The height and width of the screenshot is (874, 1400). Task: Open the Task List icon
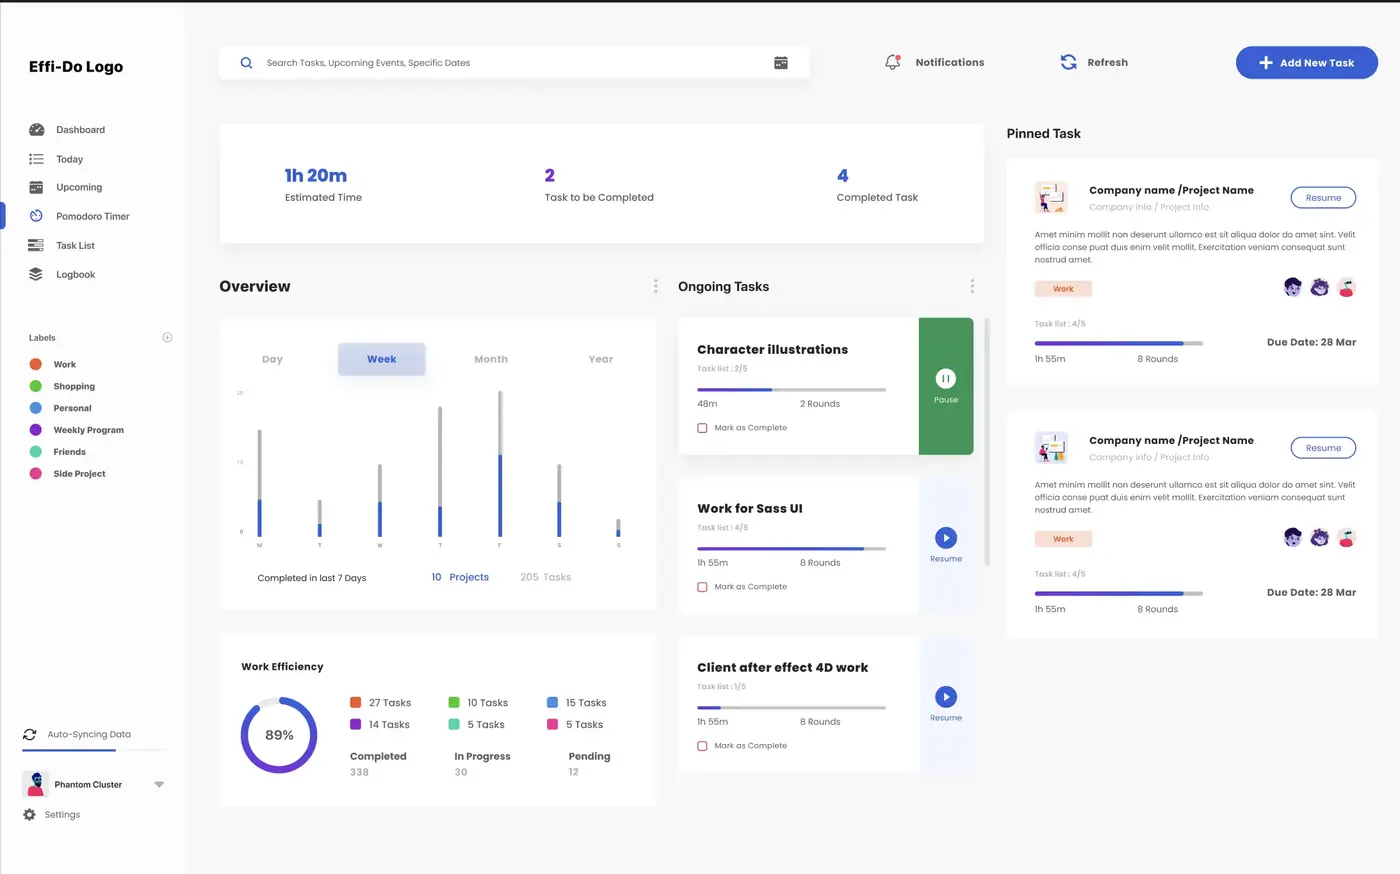coord(36,245)
